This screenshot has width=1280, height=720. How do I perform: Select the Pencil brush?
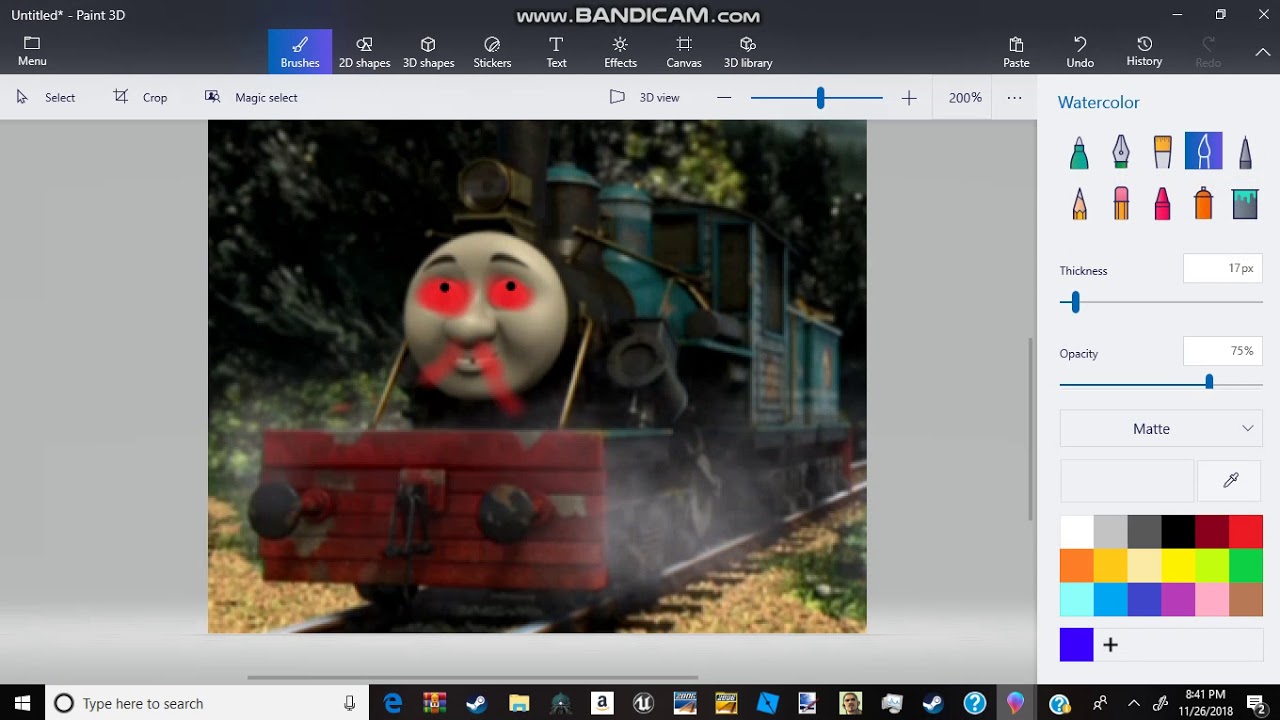pos(1079,203)
